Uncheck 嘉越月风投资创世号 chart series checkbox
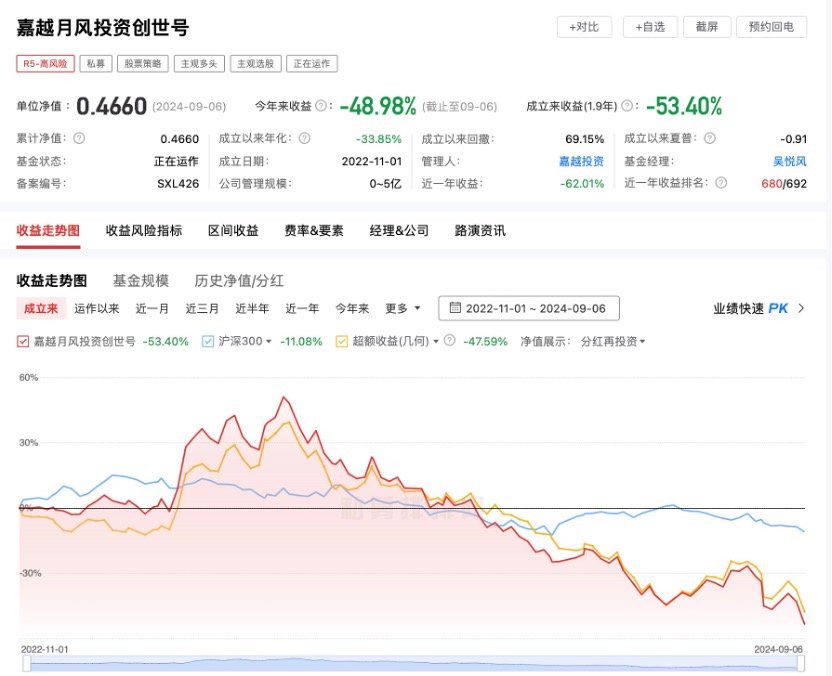Viewport: 832px width, 676px height. click(23, 341)
